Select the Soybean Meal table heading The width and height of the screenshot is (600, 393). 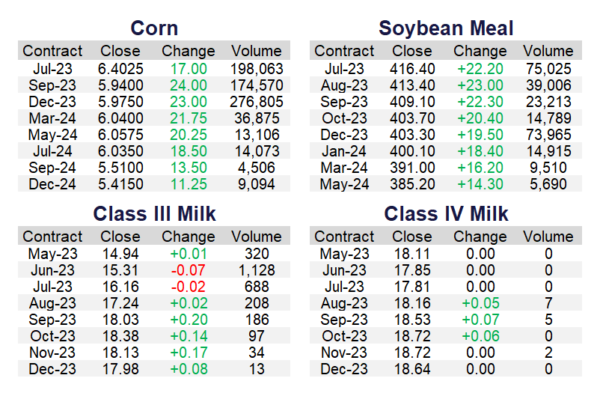point(446,28)
